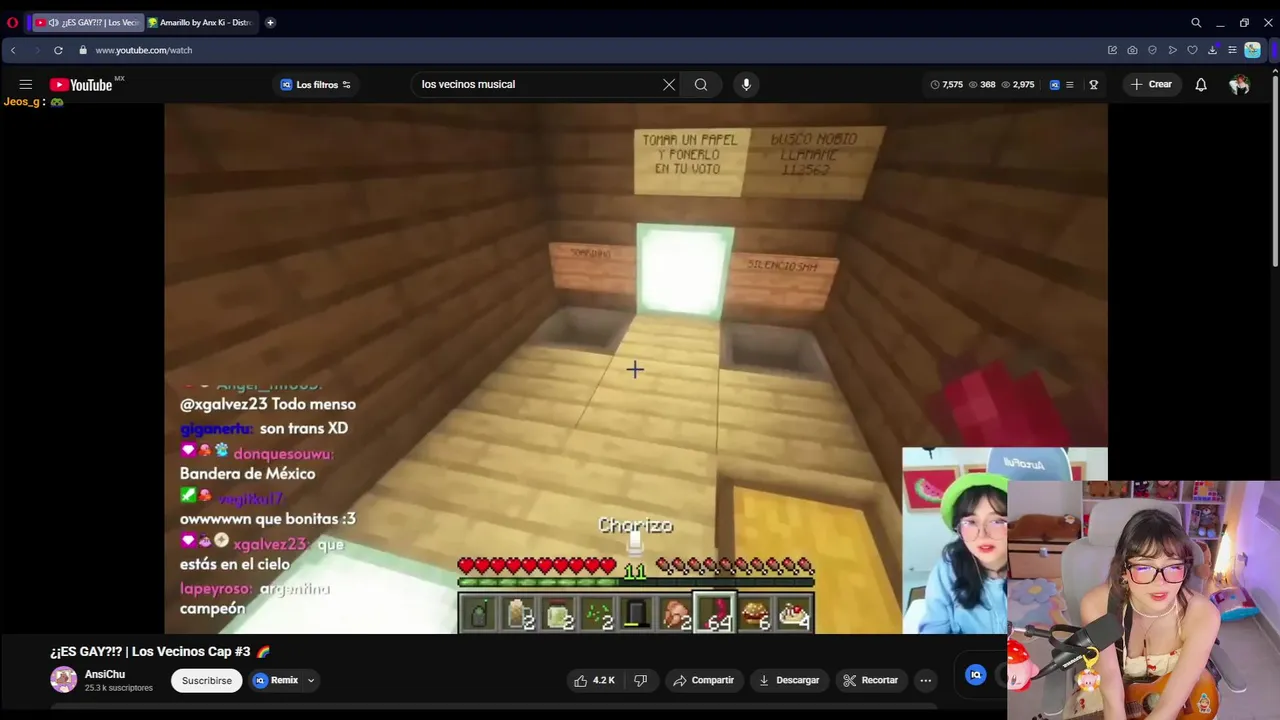
Task: Dislike the video
Action: 641,680
